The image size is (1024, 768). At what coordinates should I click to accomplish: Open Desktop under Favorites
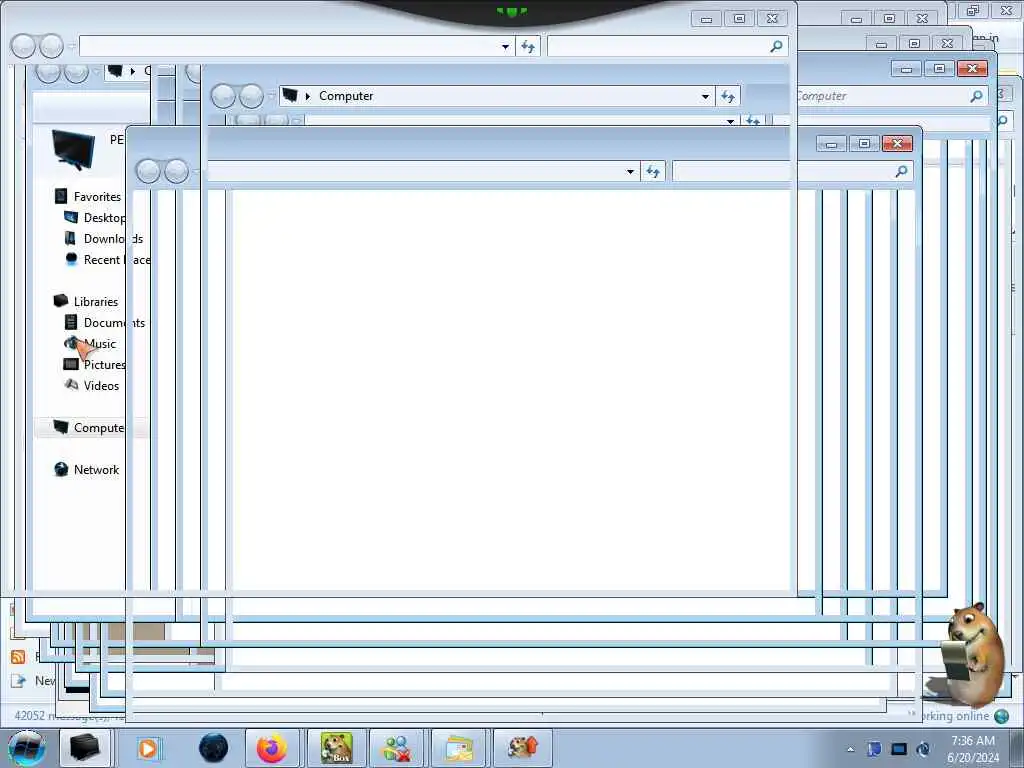point(95,217)
